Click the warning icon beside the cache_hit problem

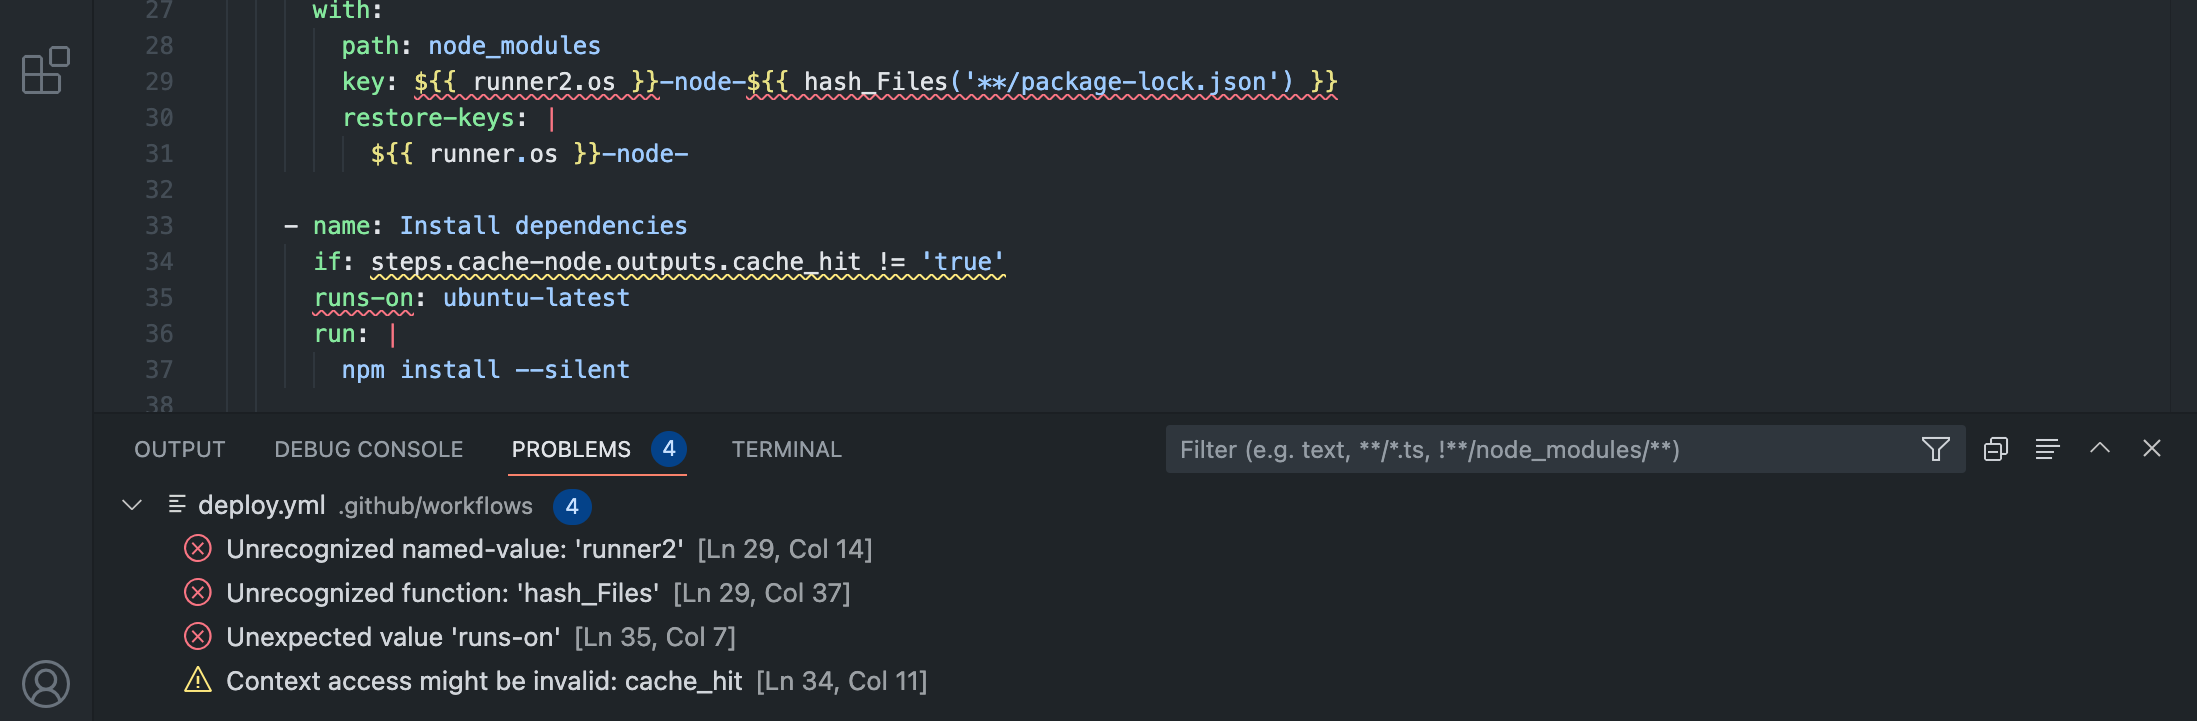(198, 681)
